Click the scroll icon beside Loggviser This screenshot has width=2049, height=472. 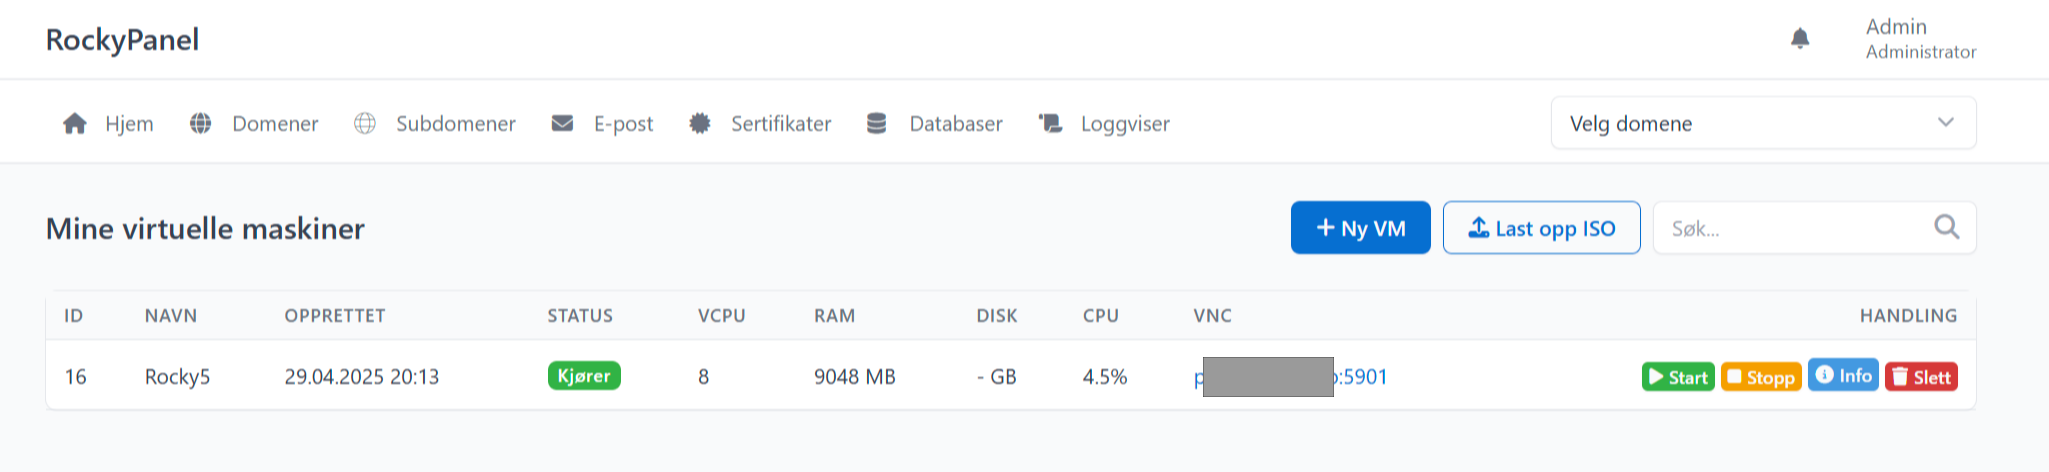point(1050,124)
